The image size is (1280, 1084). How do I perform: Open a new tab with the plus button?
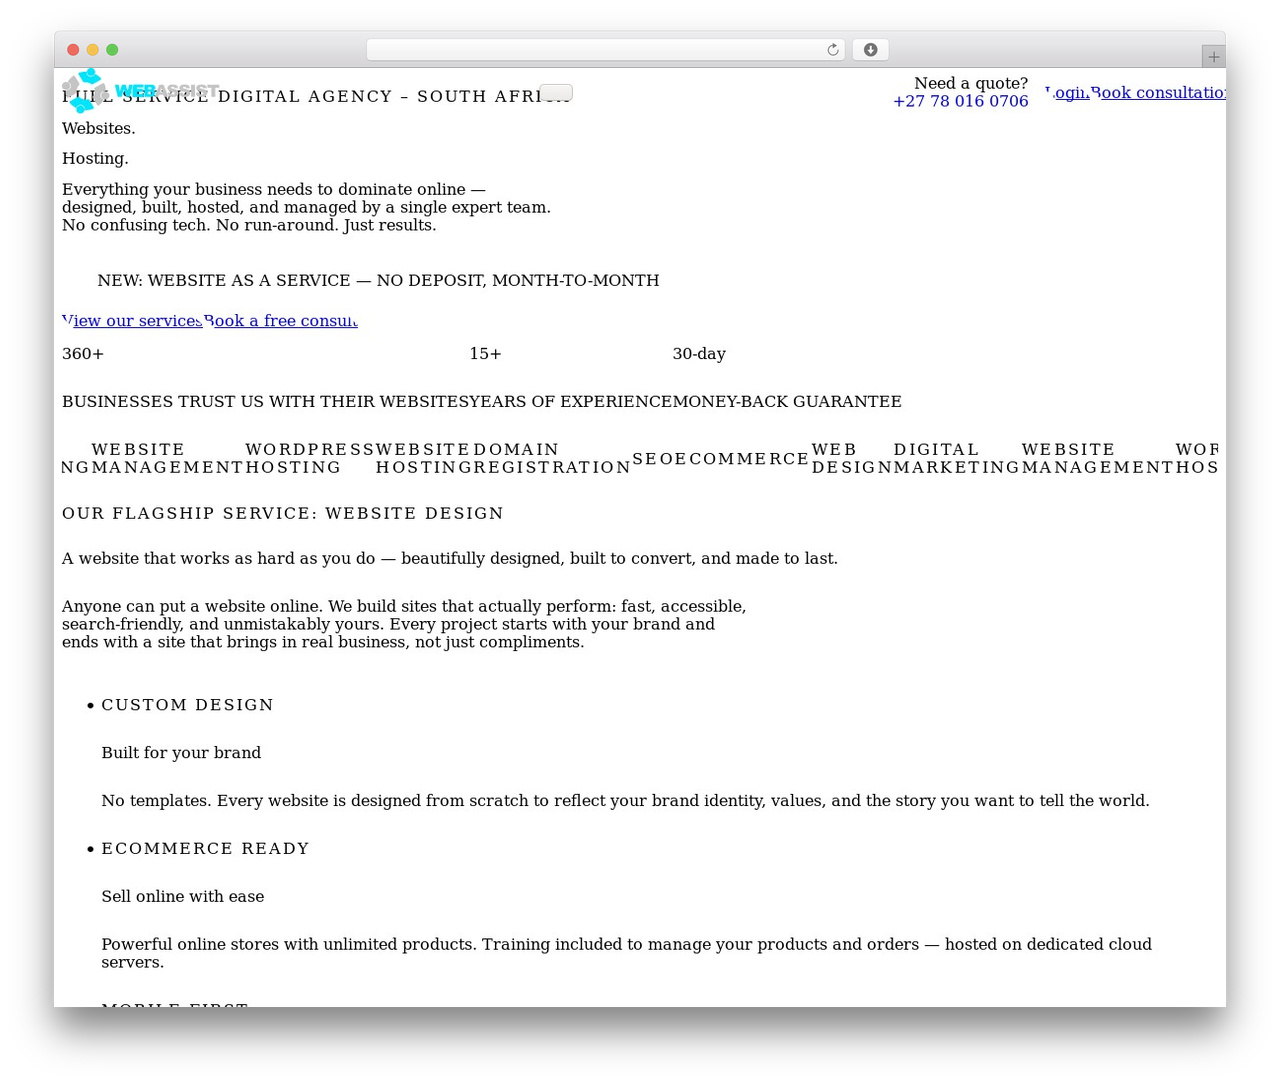1213,57
